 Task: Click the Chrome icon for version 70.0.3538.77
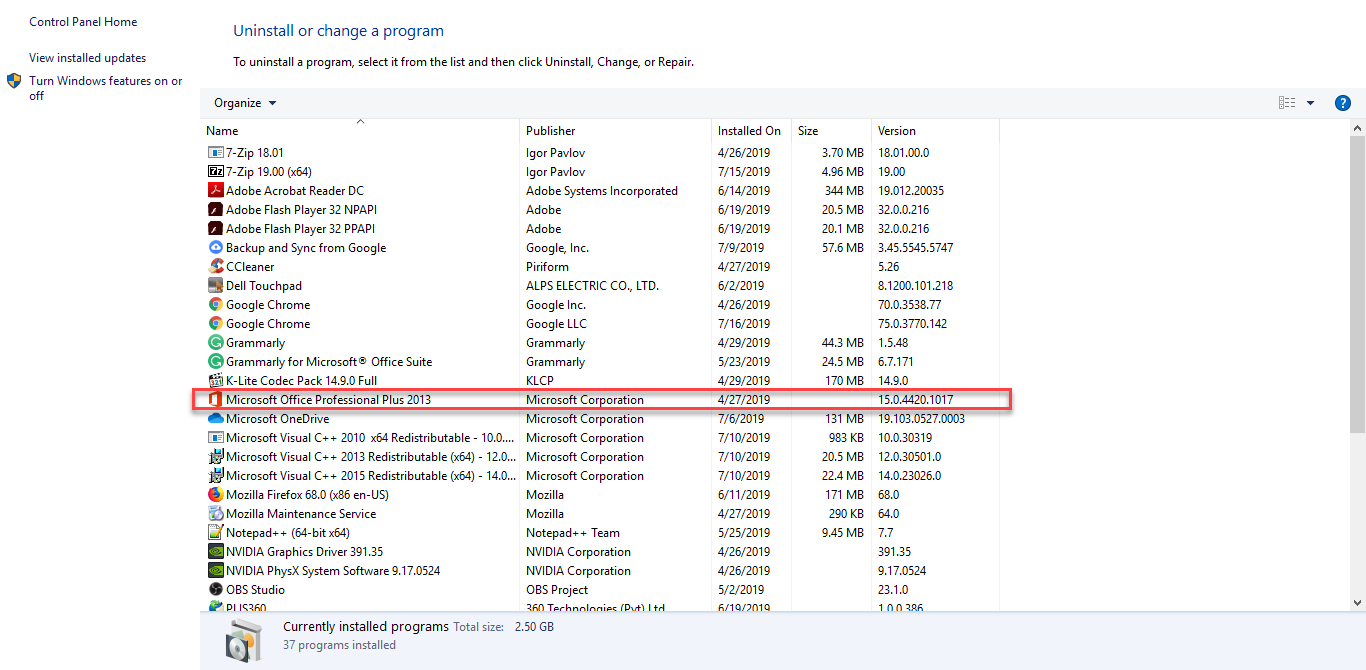click(216, 305)
